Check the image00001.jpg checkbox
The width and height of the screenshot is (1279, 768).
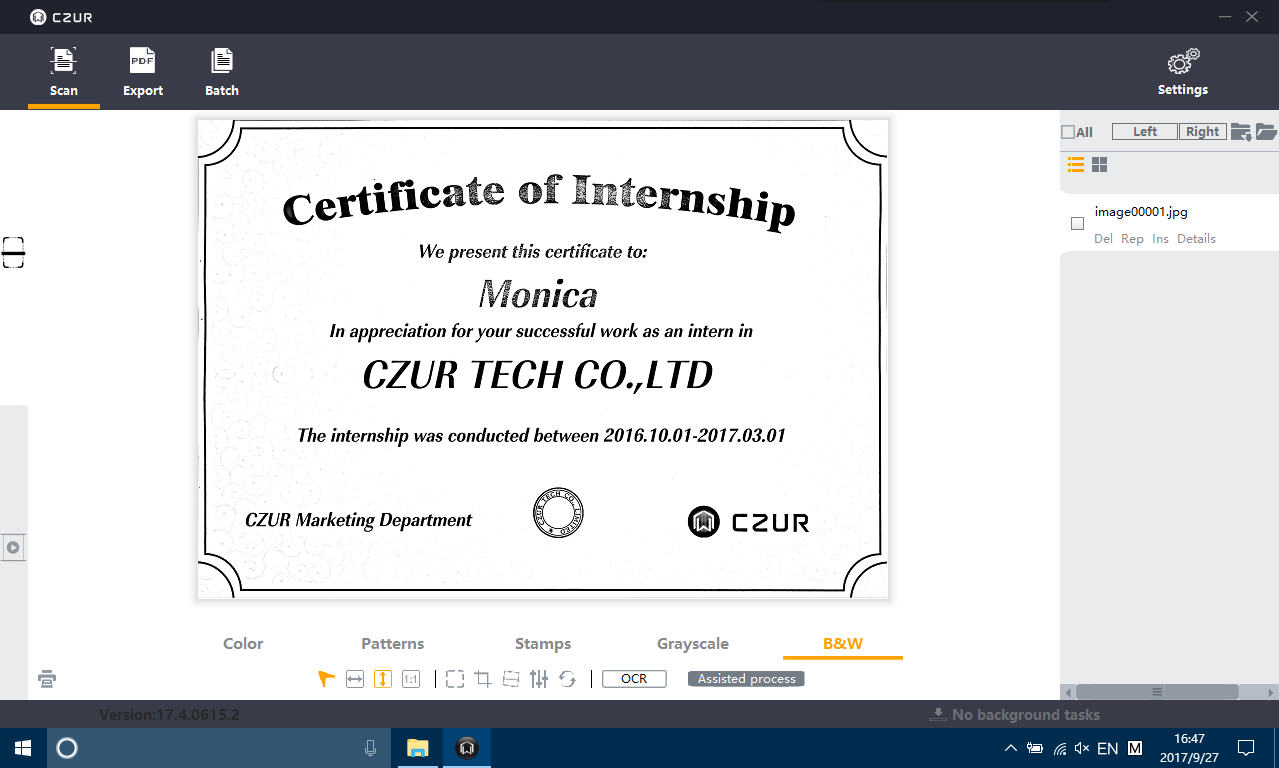pos(1077,224)
